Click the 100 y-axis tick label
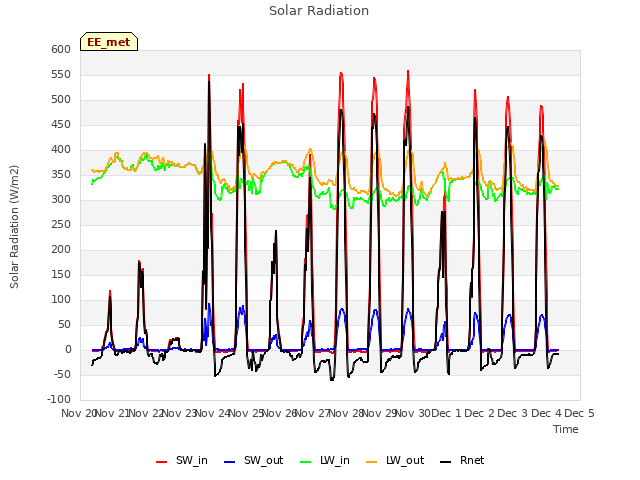 tap(61, 300)
